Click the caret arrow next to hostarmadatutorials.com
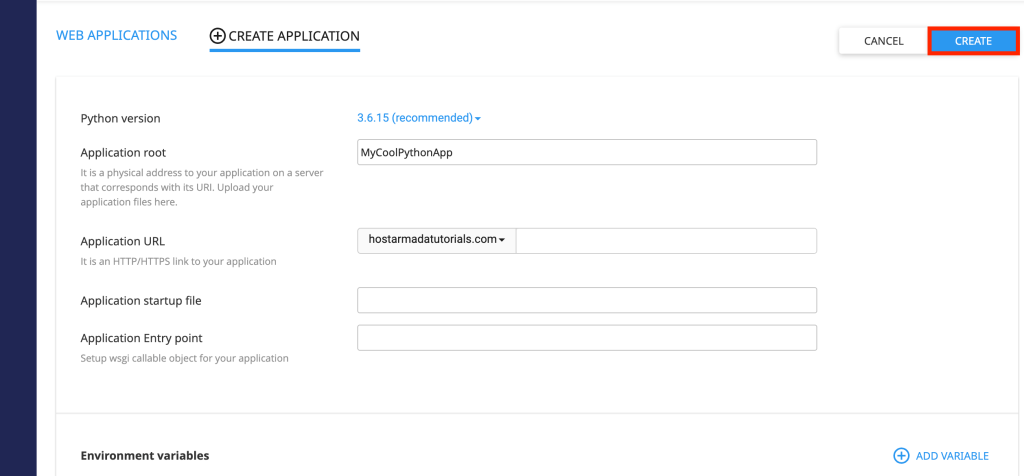The height and width of the screenshot is (476, 1024). point(502,240)
